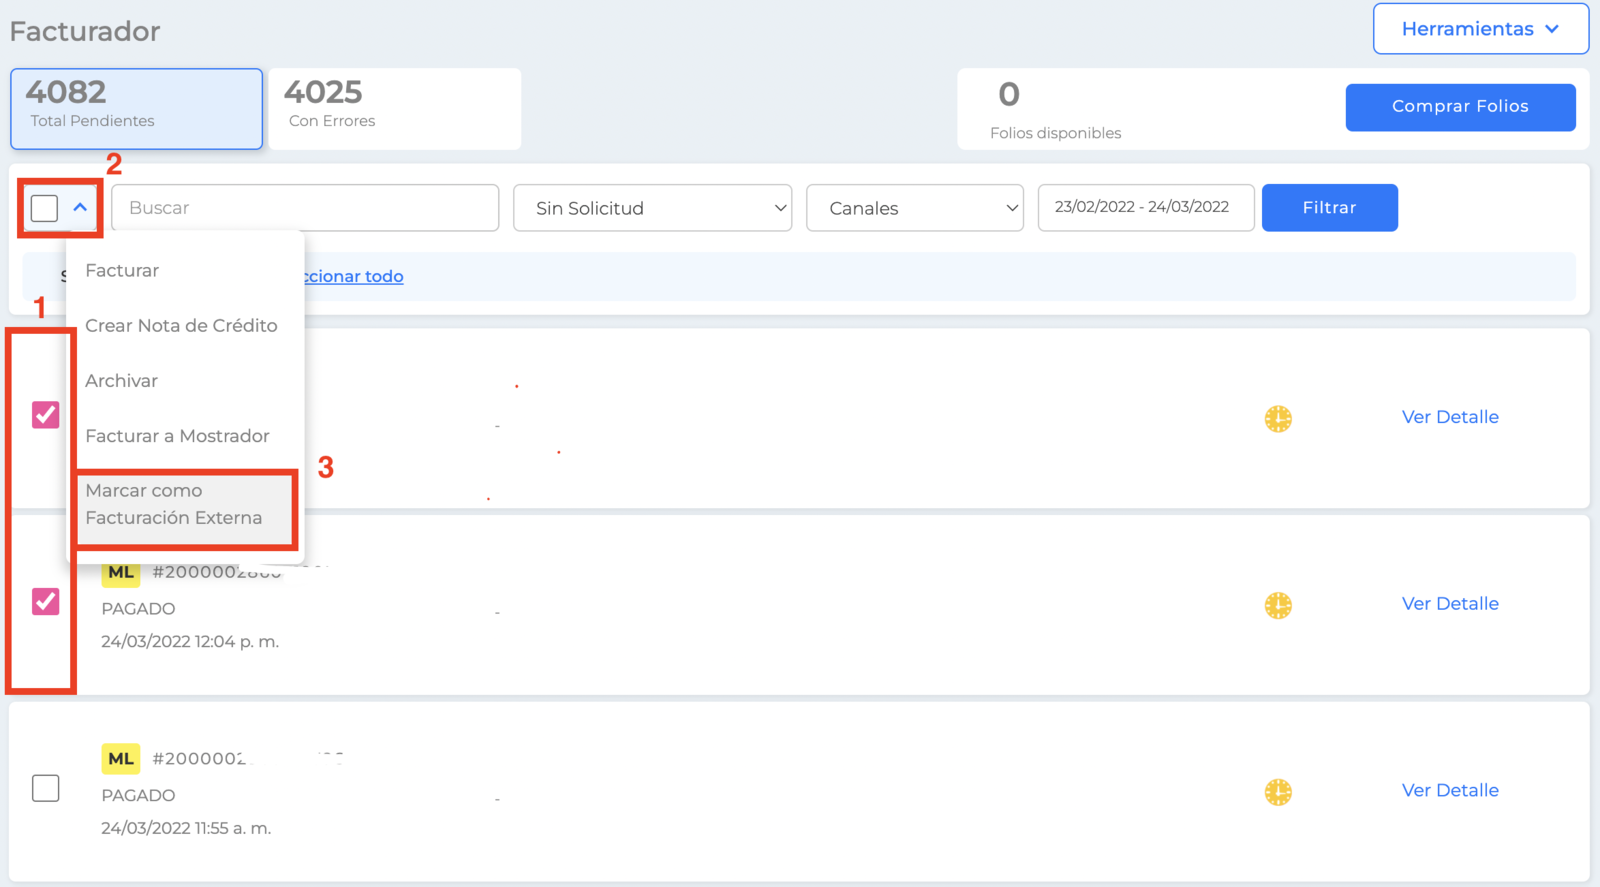Screen dimensions: 1600x887
Task: Open the date range field 23/02/2022 - 24/03/2022
Action: 1146,208
